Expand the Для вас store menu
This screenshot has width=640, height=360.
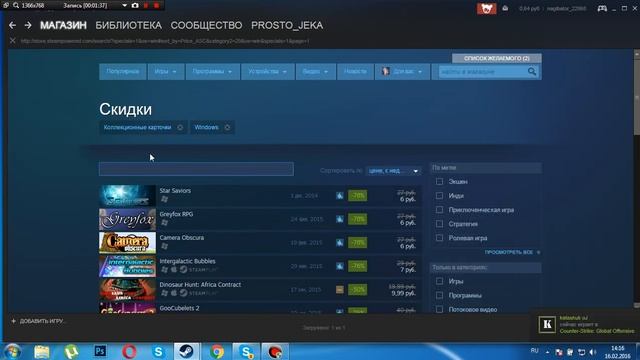[x=402, y=71]
